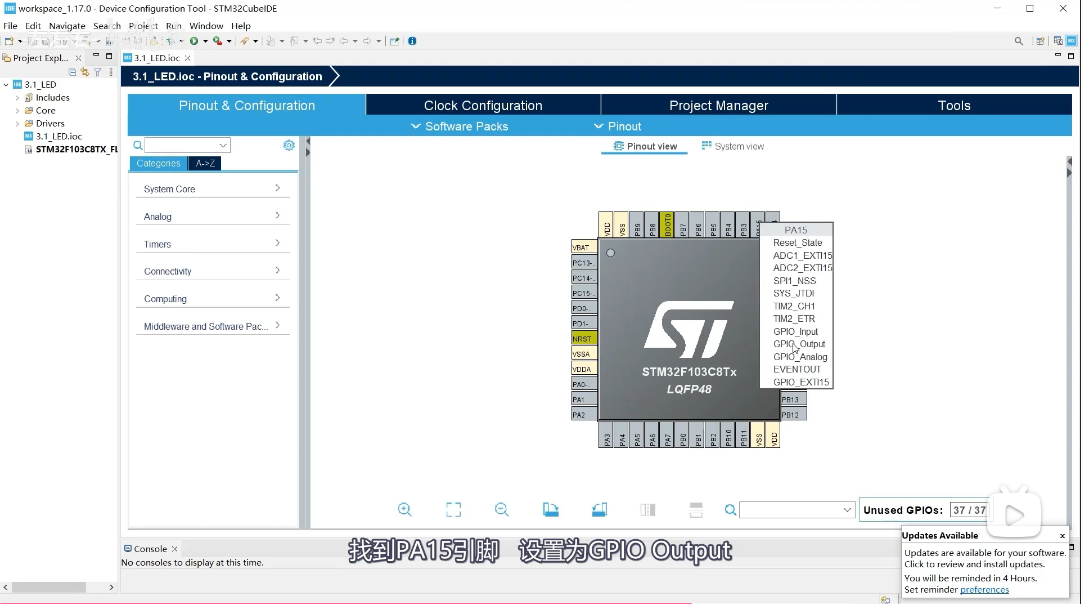Click the blue information icon in the toolbar
Image resolution: width=1081 pixels, height=604 pixels.
click(412, 41)
